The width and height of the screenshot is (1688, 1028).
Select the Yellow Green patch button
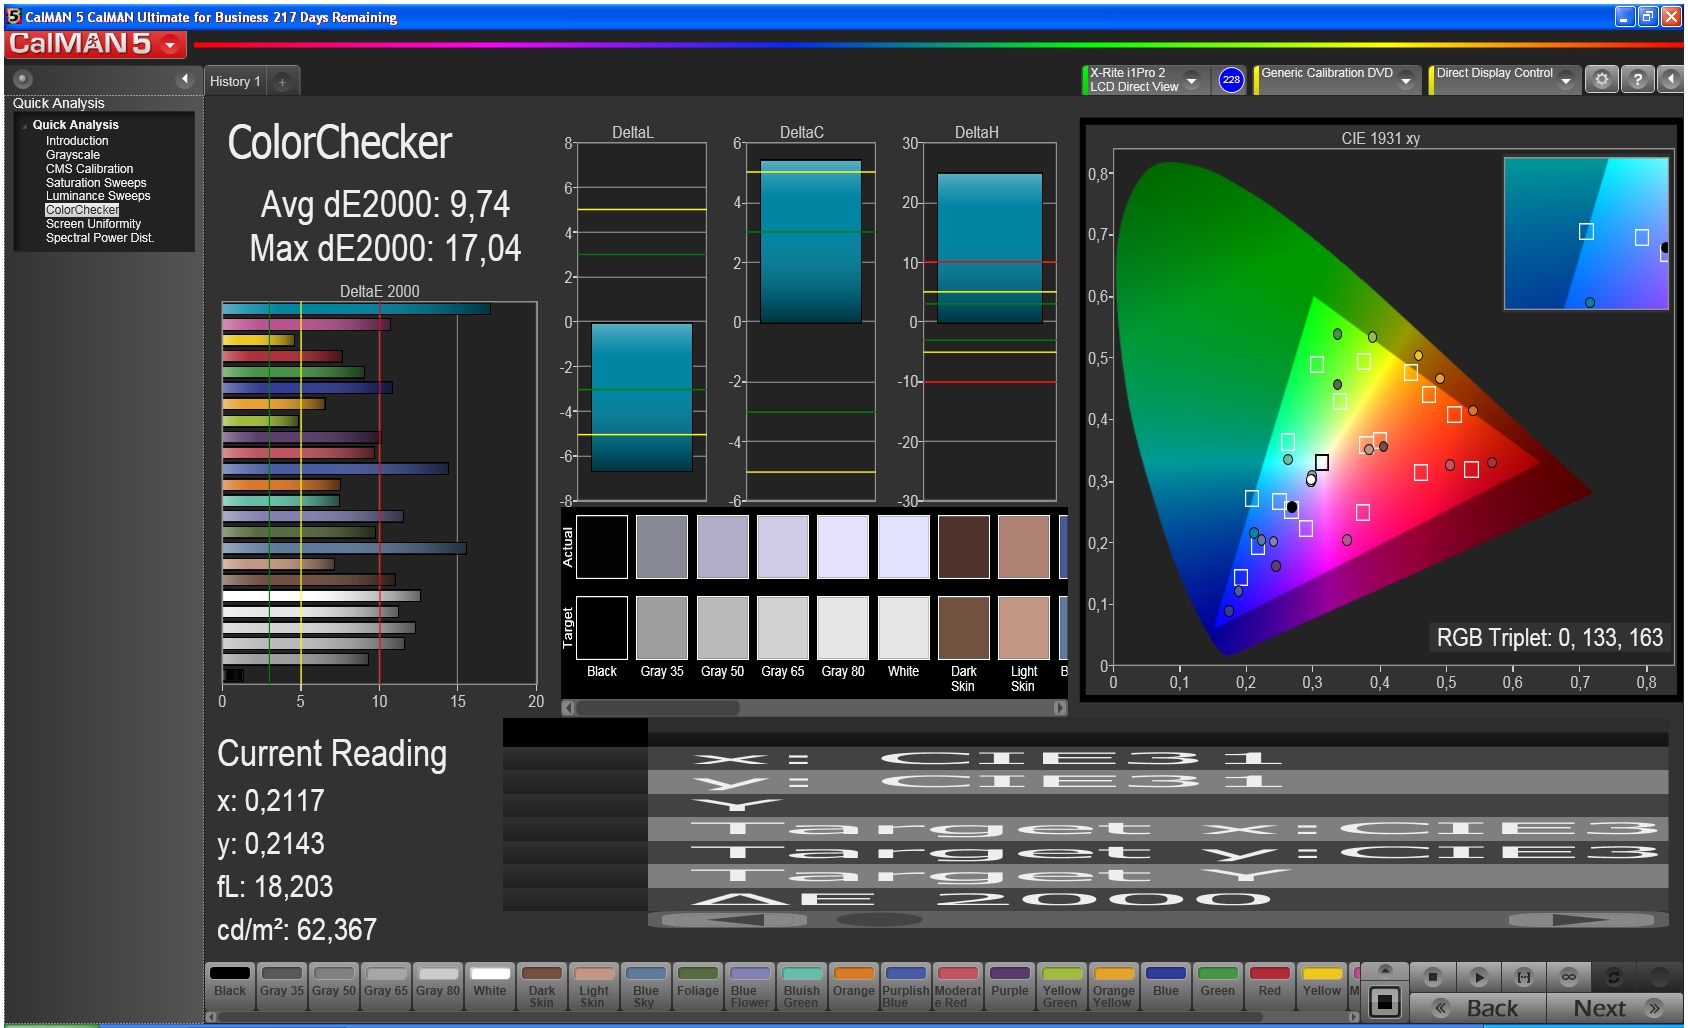point(1062,987)
